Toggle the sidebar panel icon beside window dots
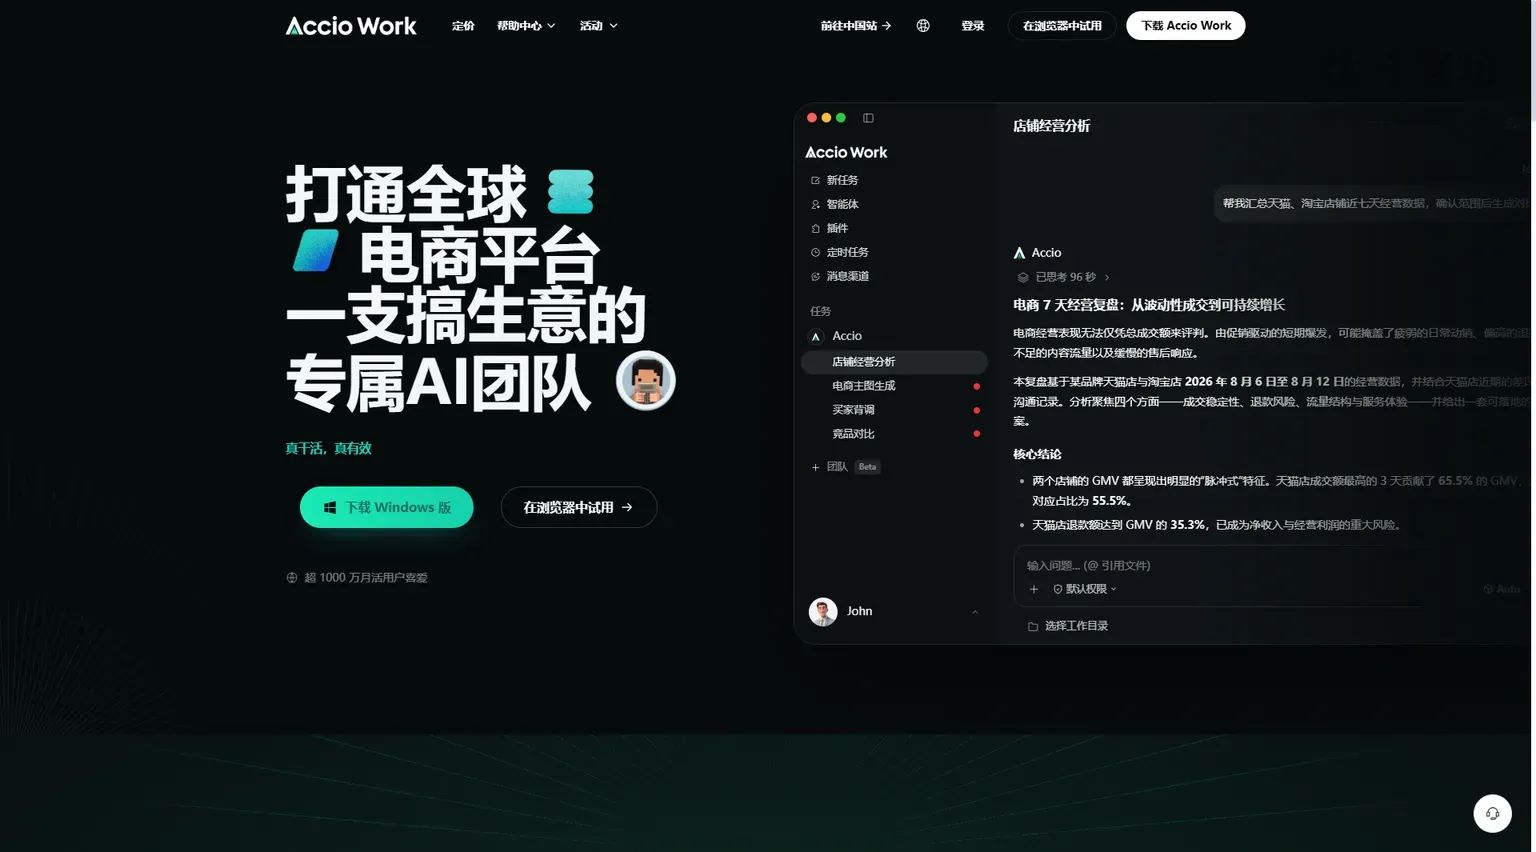The width and height of the screenshot is (1536, 852). (868, 118)
